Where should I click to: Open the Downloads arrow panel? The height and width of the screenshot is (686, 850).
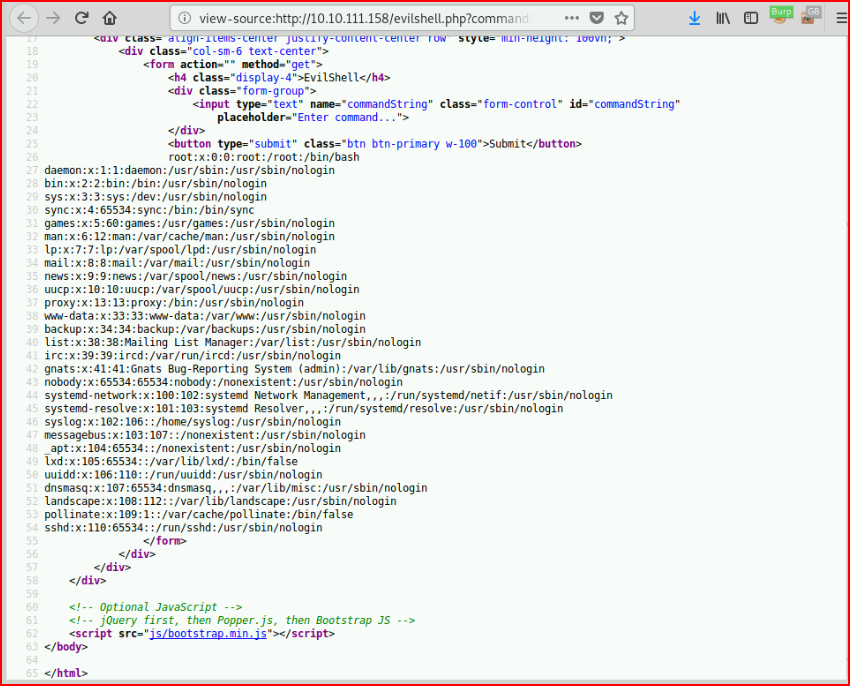(694, 18)
